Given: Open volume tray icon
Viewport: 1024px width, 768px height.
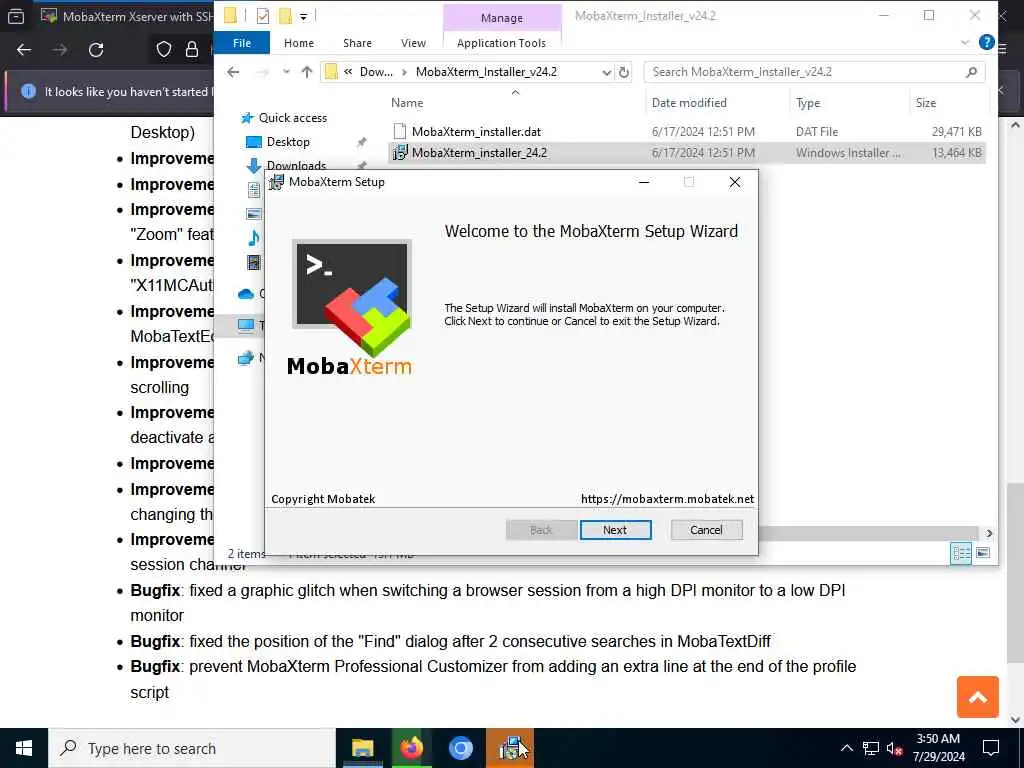Looking at the screenshot, I should pyautogui.click(x=894, y=748).
